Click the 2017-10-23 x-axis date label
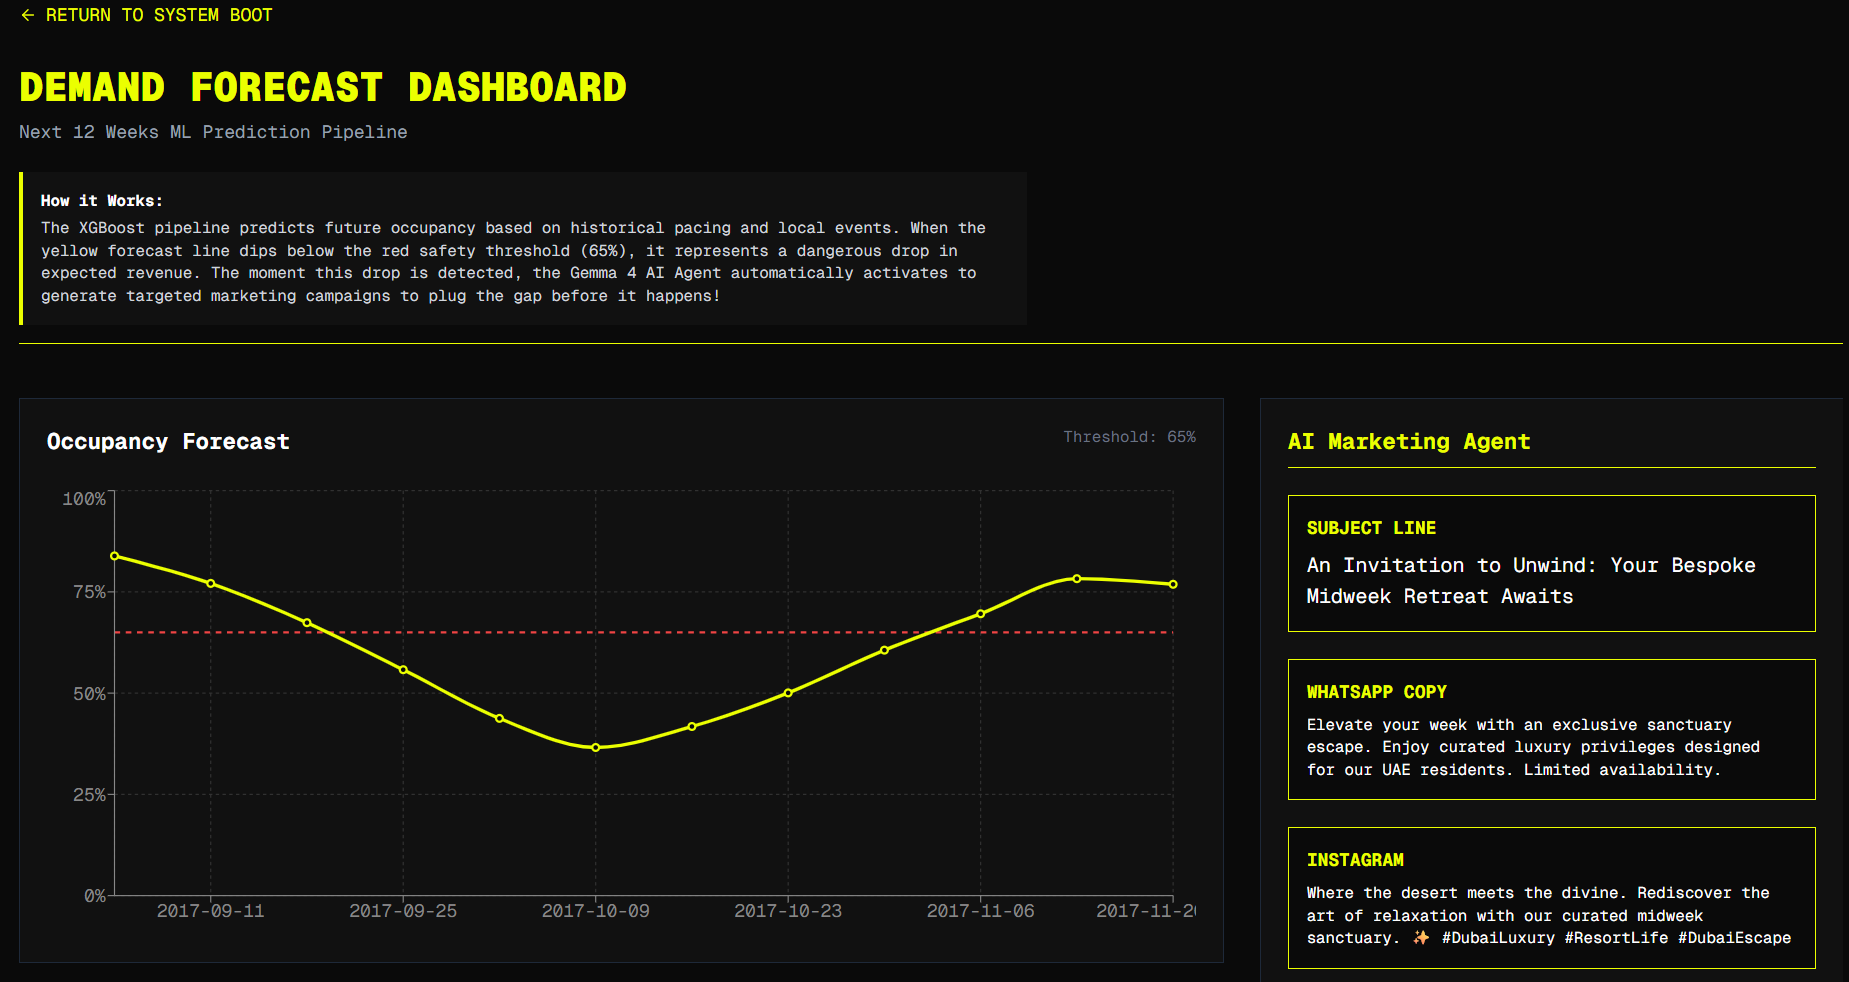The width and height of the screenshot is (1849, 982). point(788,911)
